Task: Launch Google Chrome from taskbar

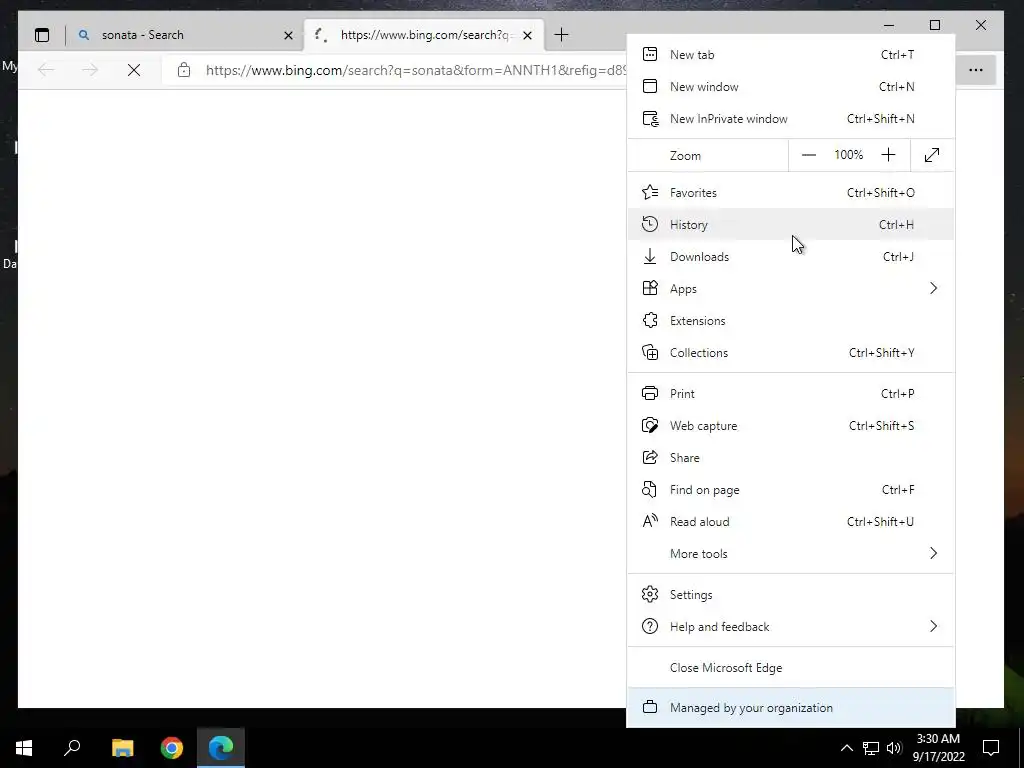Action: click(172, 748)
